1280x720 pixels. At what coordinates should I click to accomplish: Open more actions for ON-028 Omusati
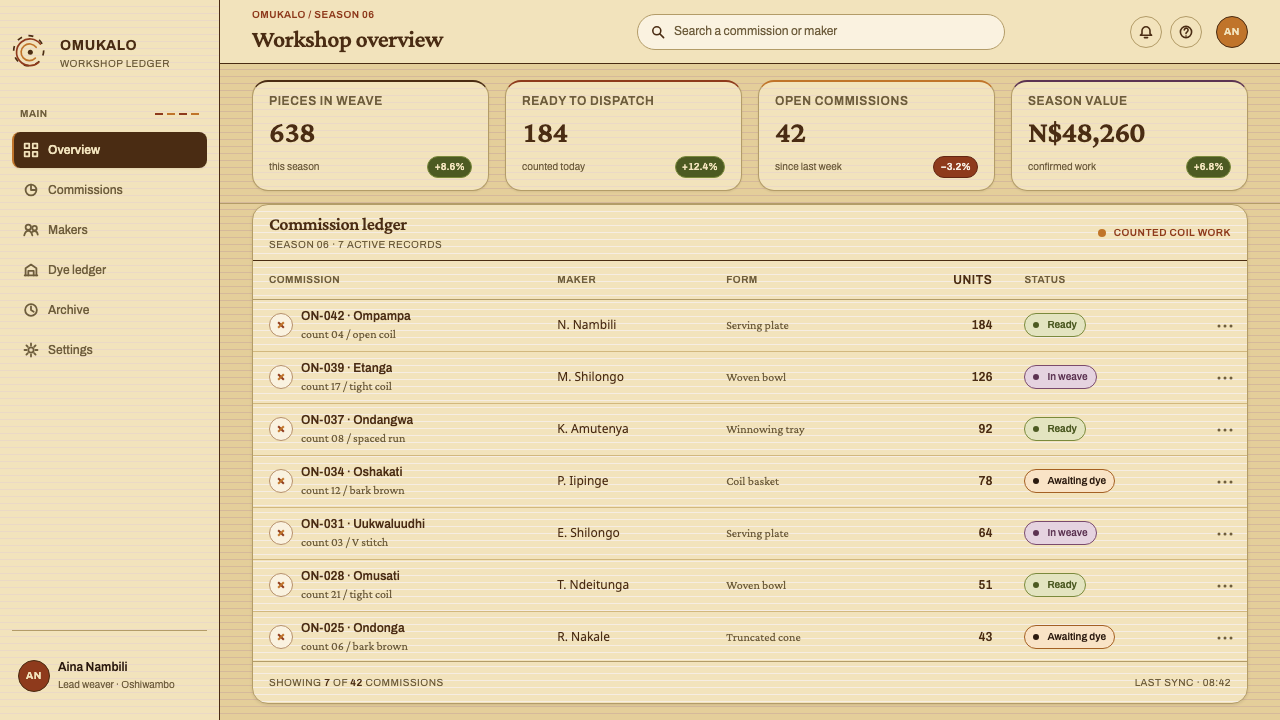tap(1225, 586)
